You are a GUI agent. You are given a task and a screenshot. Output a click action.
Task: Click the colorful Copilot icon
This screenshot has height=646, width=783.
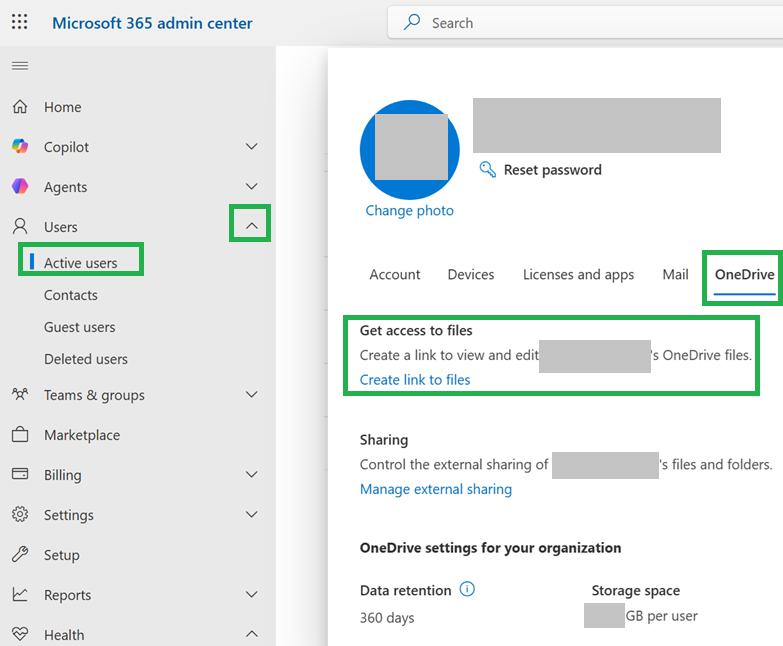tap(20, 146)
